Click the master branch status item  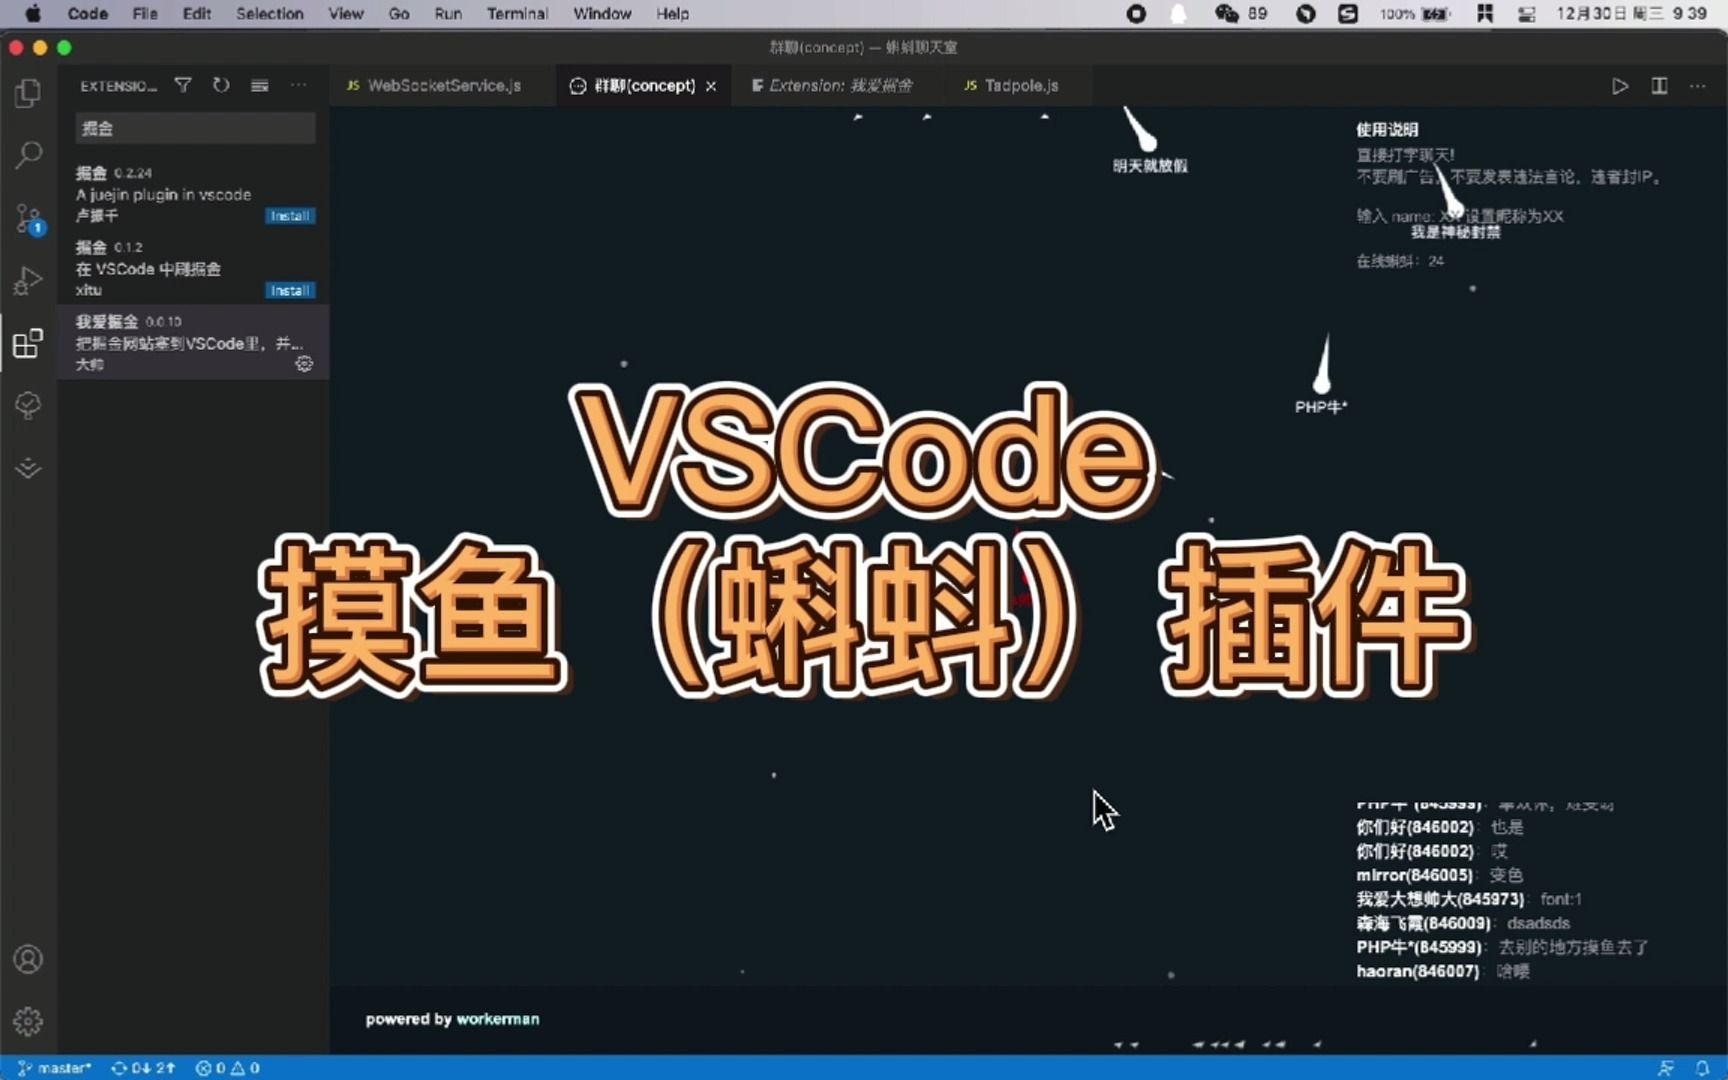(x=55, y=1068)
